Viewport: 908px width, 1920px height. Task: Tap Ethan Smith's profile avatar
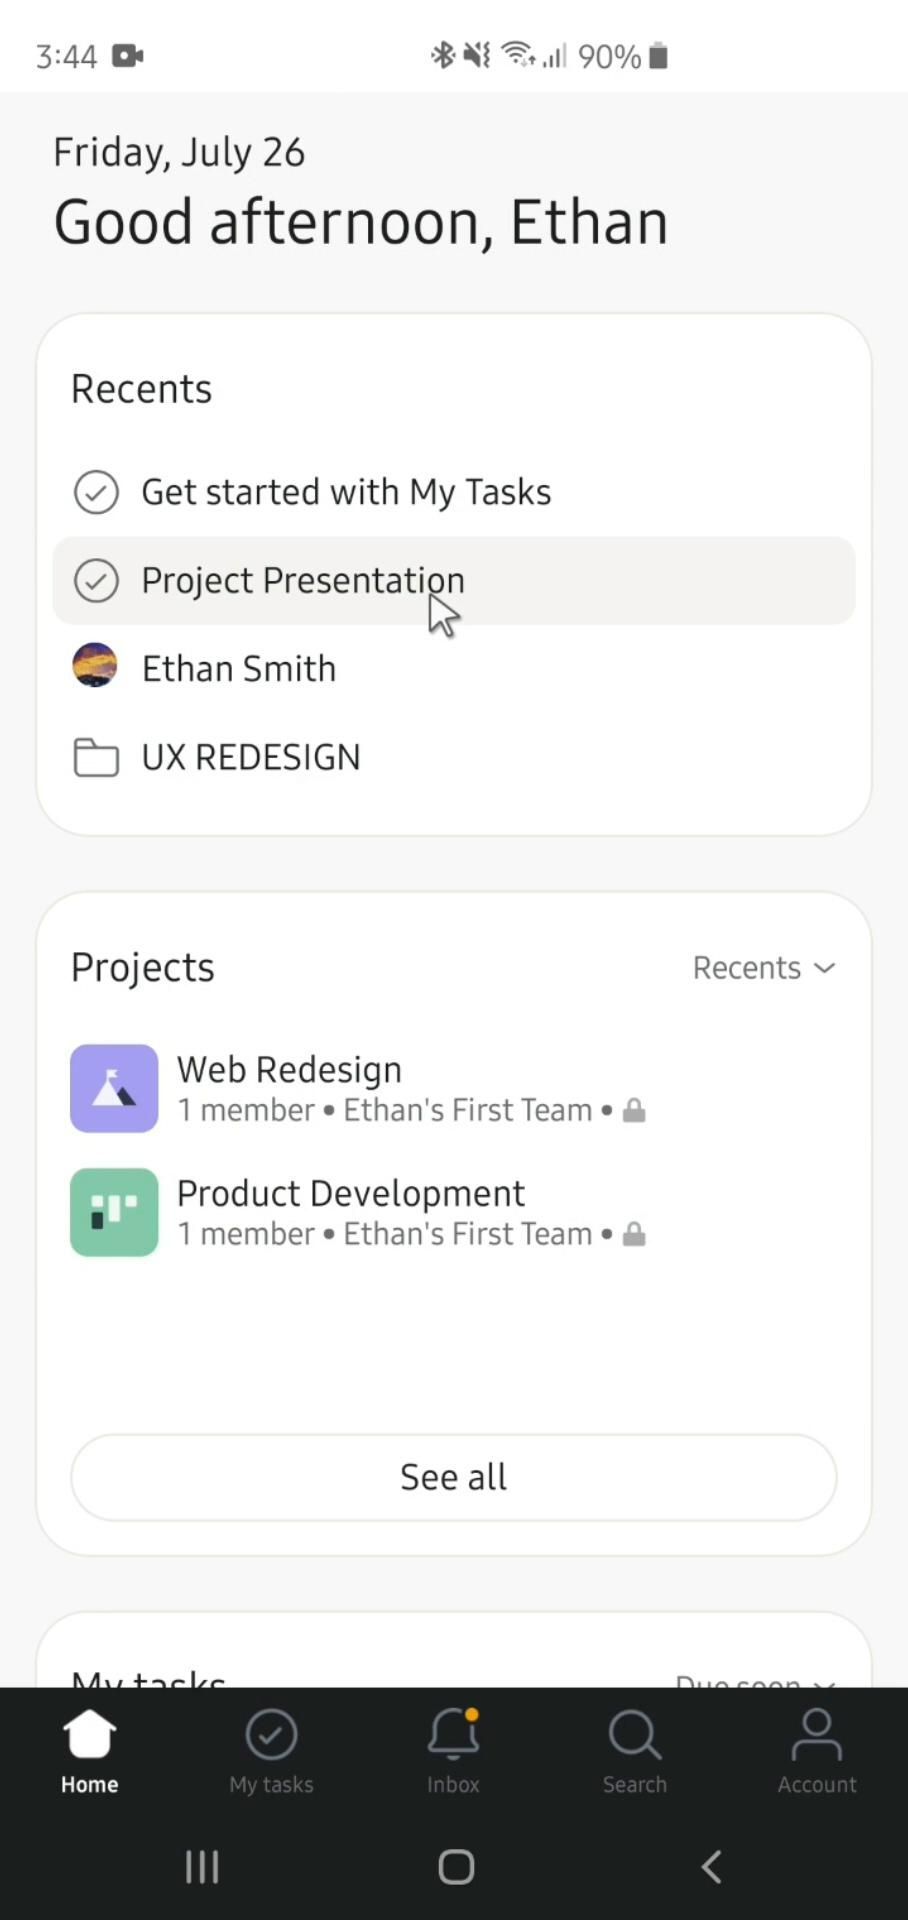coord(95,666)
